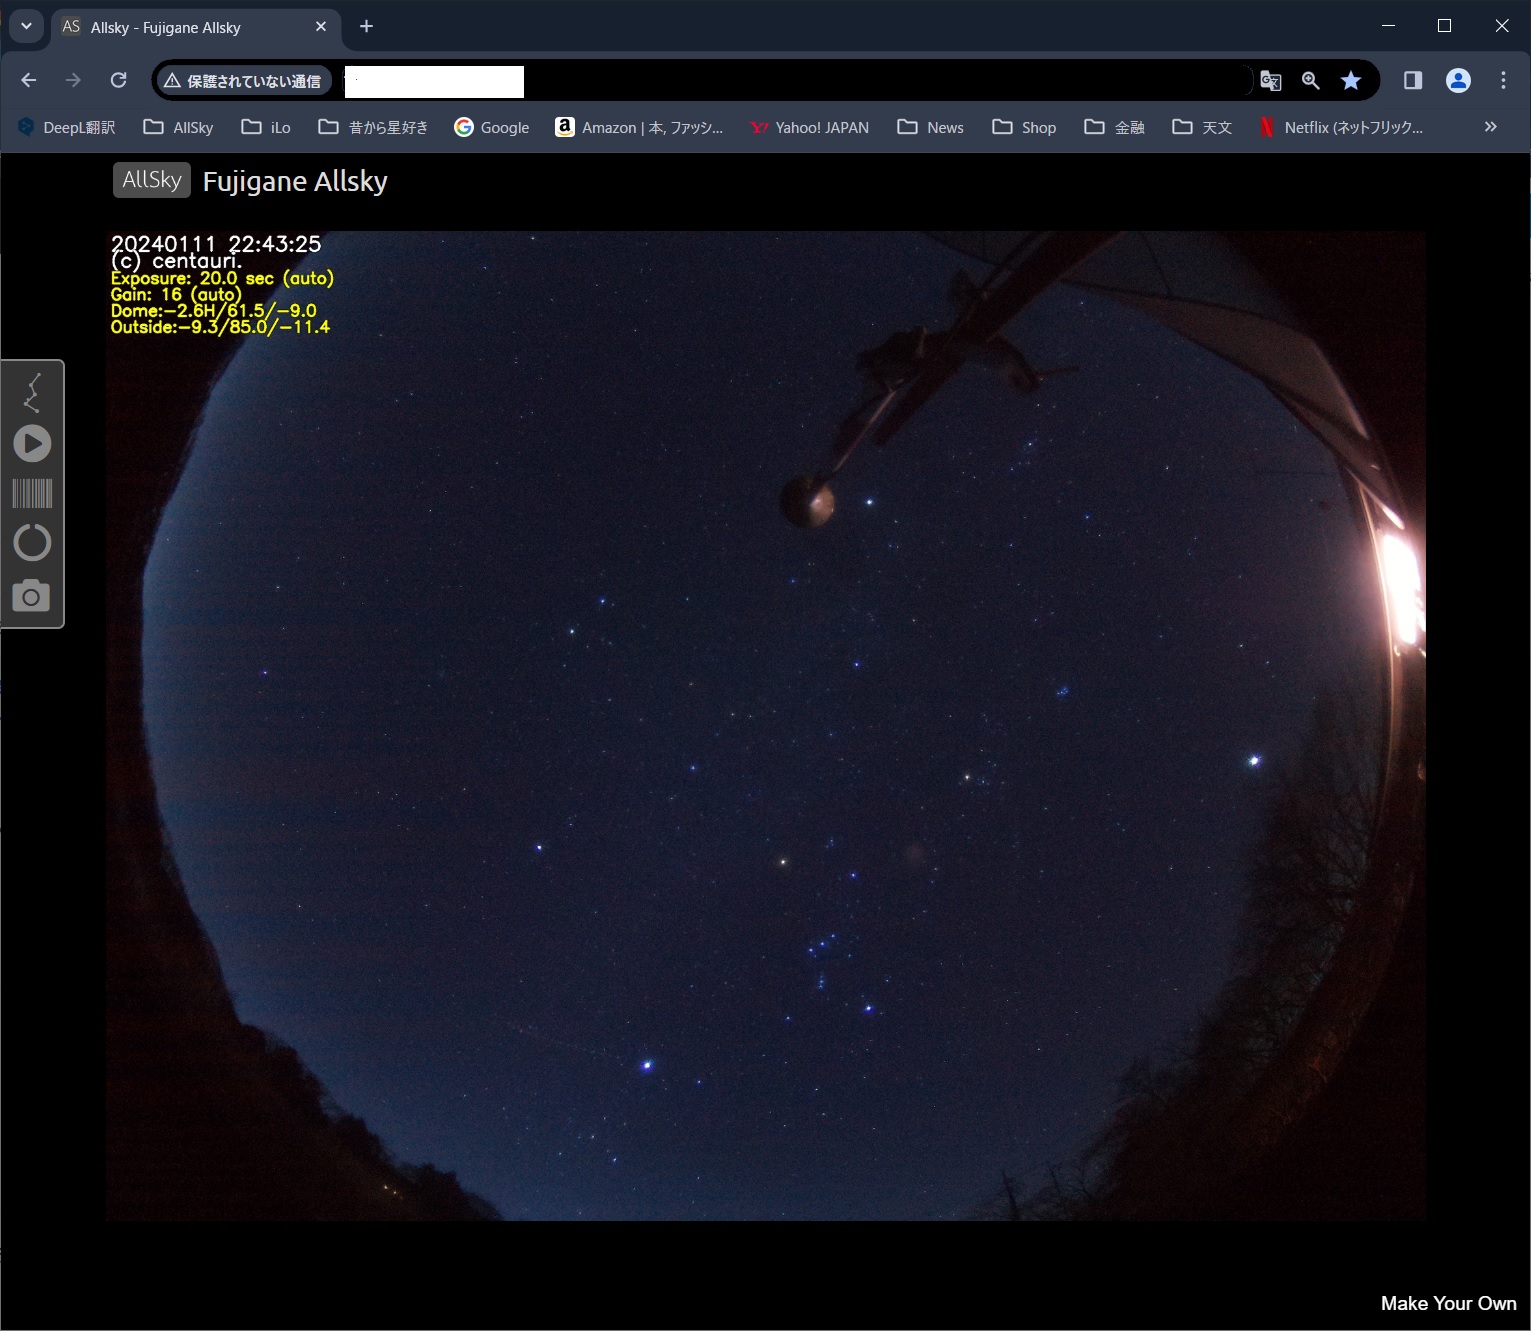The image size is (1531, 1331).
Task: Click the Outside temperature reading text
Action: coord(220,327)
